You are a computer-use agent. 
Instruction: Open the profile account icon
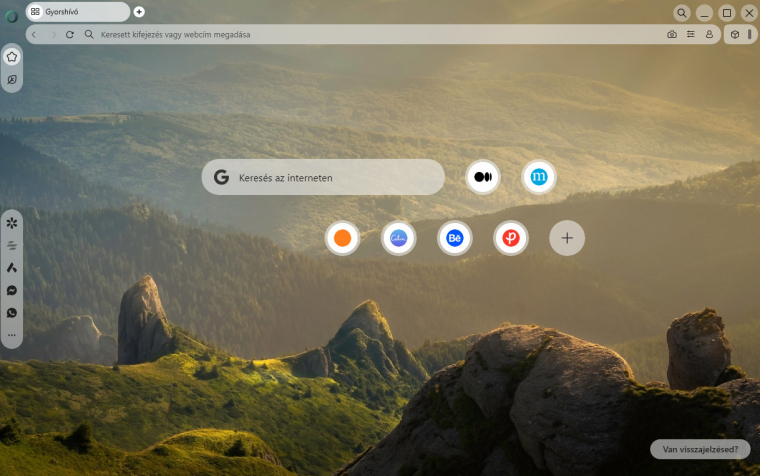coord(709,34)
